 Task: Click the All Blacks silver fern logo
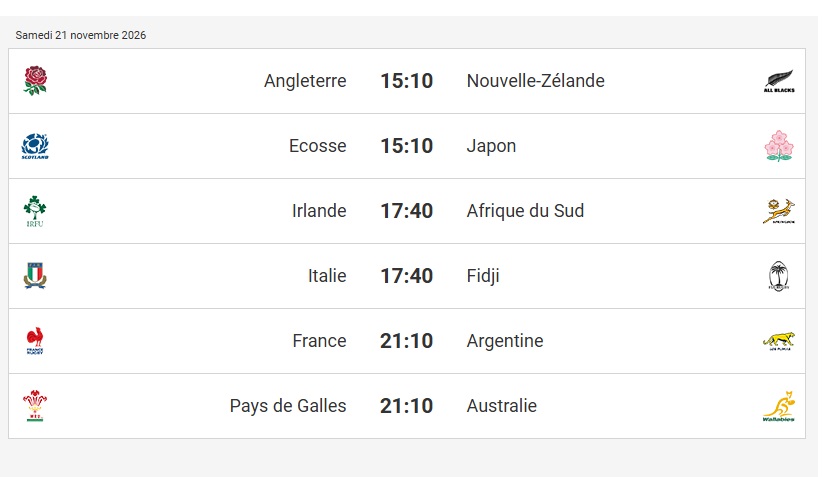click(x=779, y=81)
